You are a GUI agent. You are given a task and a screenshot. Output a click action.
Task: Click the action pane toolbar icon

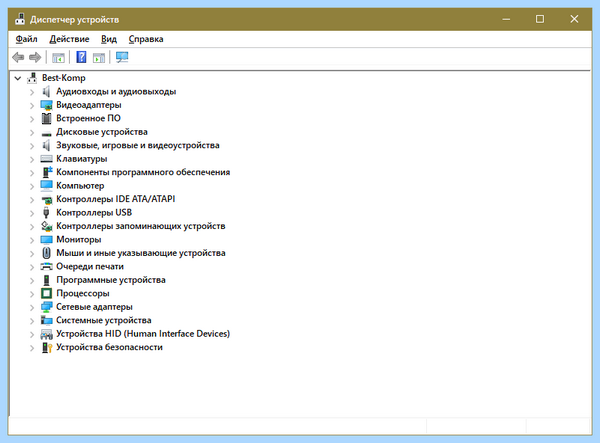coord(99,58)
